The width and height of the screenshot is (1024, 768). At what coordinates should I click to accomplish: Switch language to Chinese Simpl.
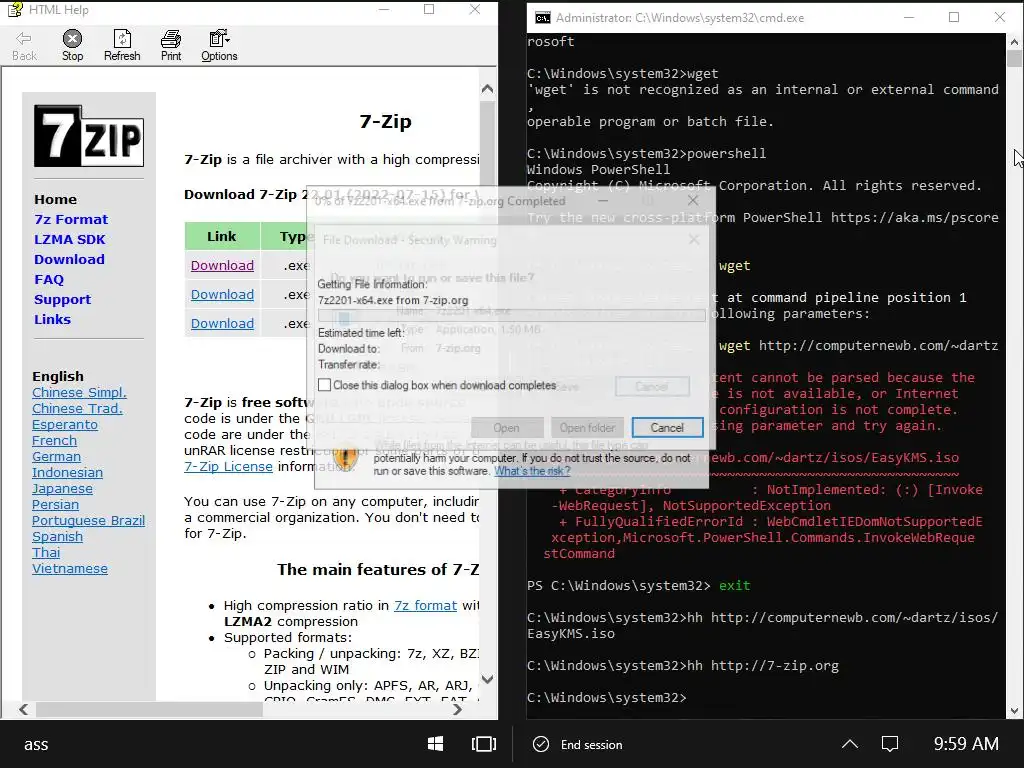79,392
